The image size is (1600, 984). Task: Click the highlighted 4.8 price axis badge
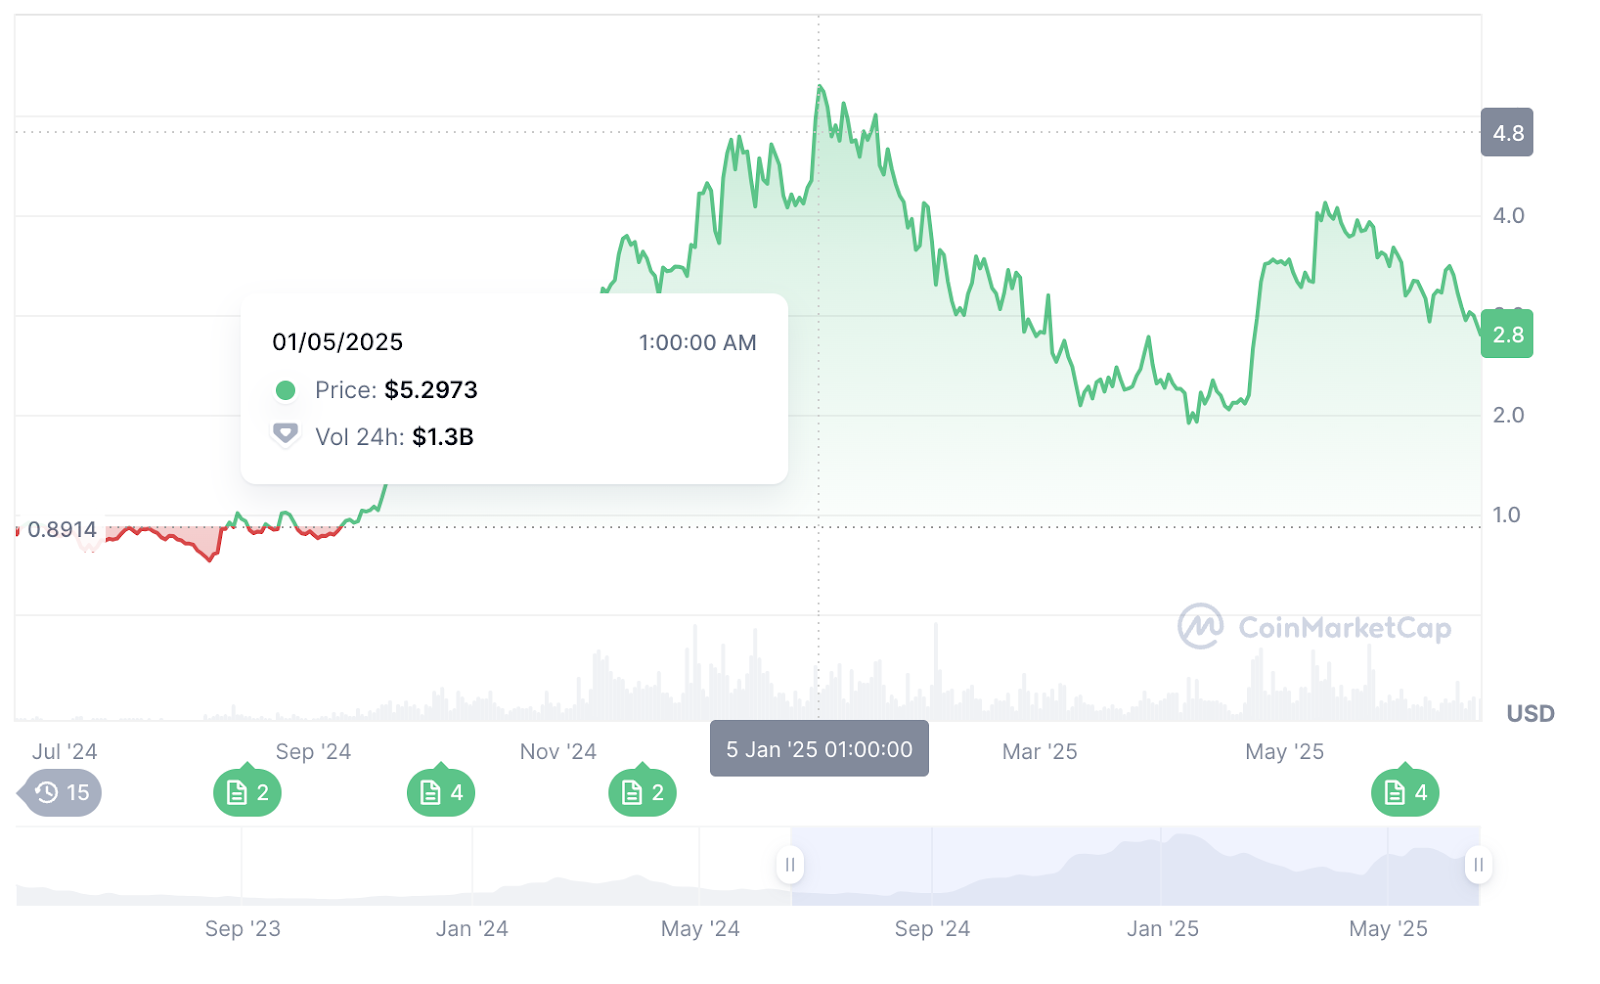(x=1507, y=131)
